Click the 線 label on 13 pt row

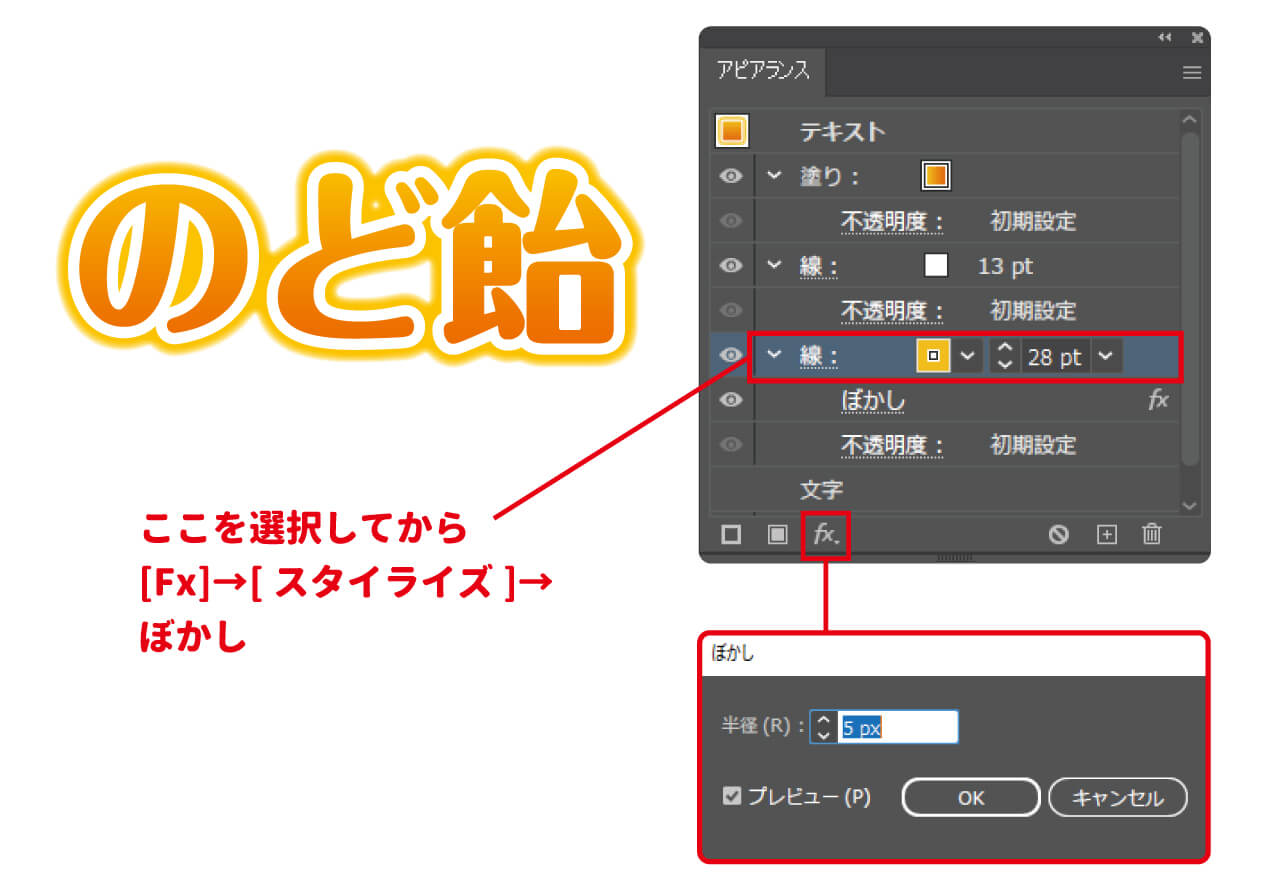tap(818, 266)
